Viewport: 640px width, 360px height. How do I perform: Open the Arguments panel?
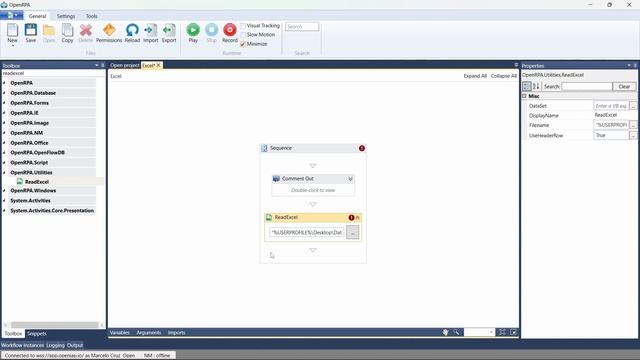(149, 333)
